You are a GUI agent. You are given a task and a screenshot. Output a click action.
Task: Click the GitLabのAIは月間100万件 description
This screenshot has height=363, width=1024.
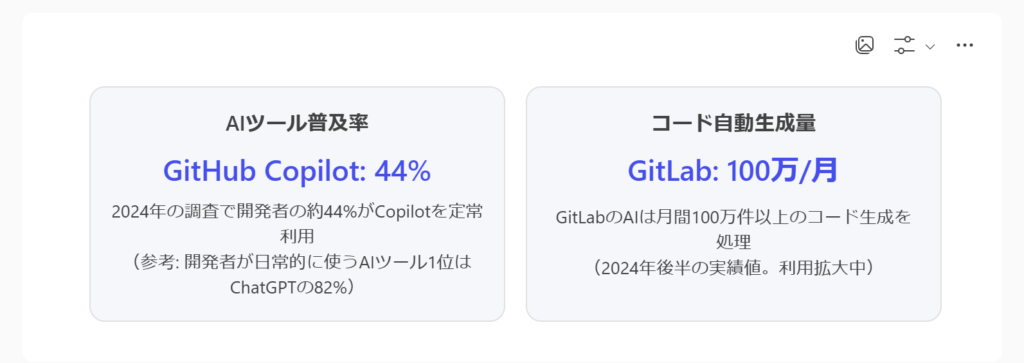[733, 217]
